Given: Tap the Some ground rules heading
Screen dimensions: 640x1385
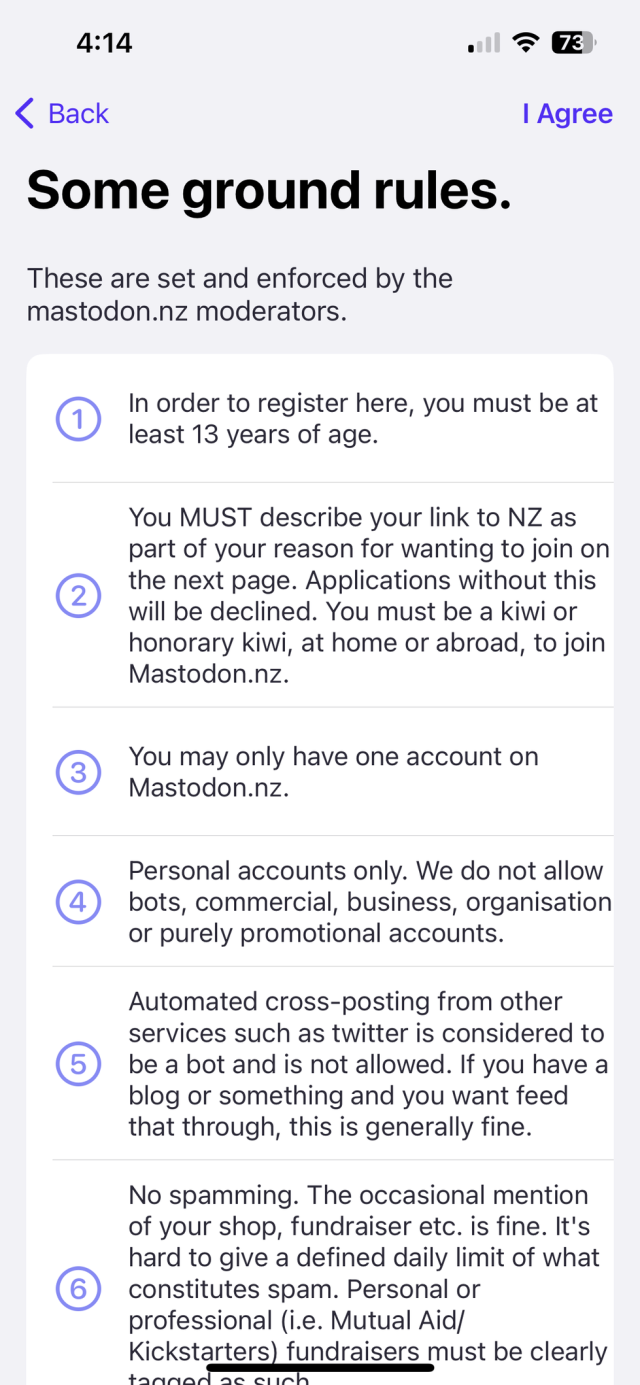Looking at the screenshot, I should 269,190.
